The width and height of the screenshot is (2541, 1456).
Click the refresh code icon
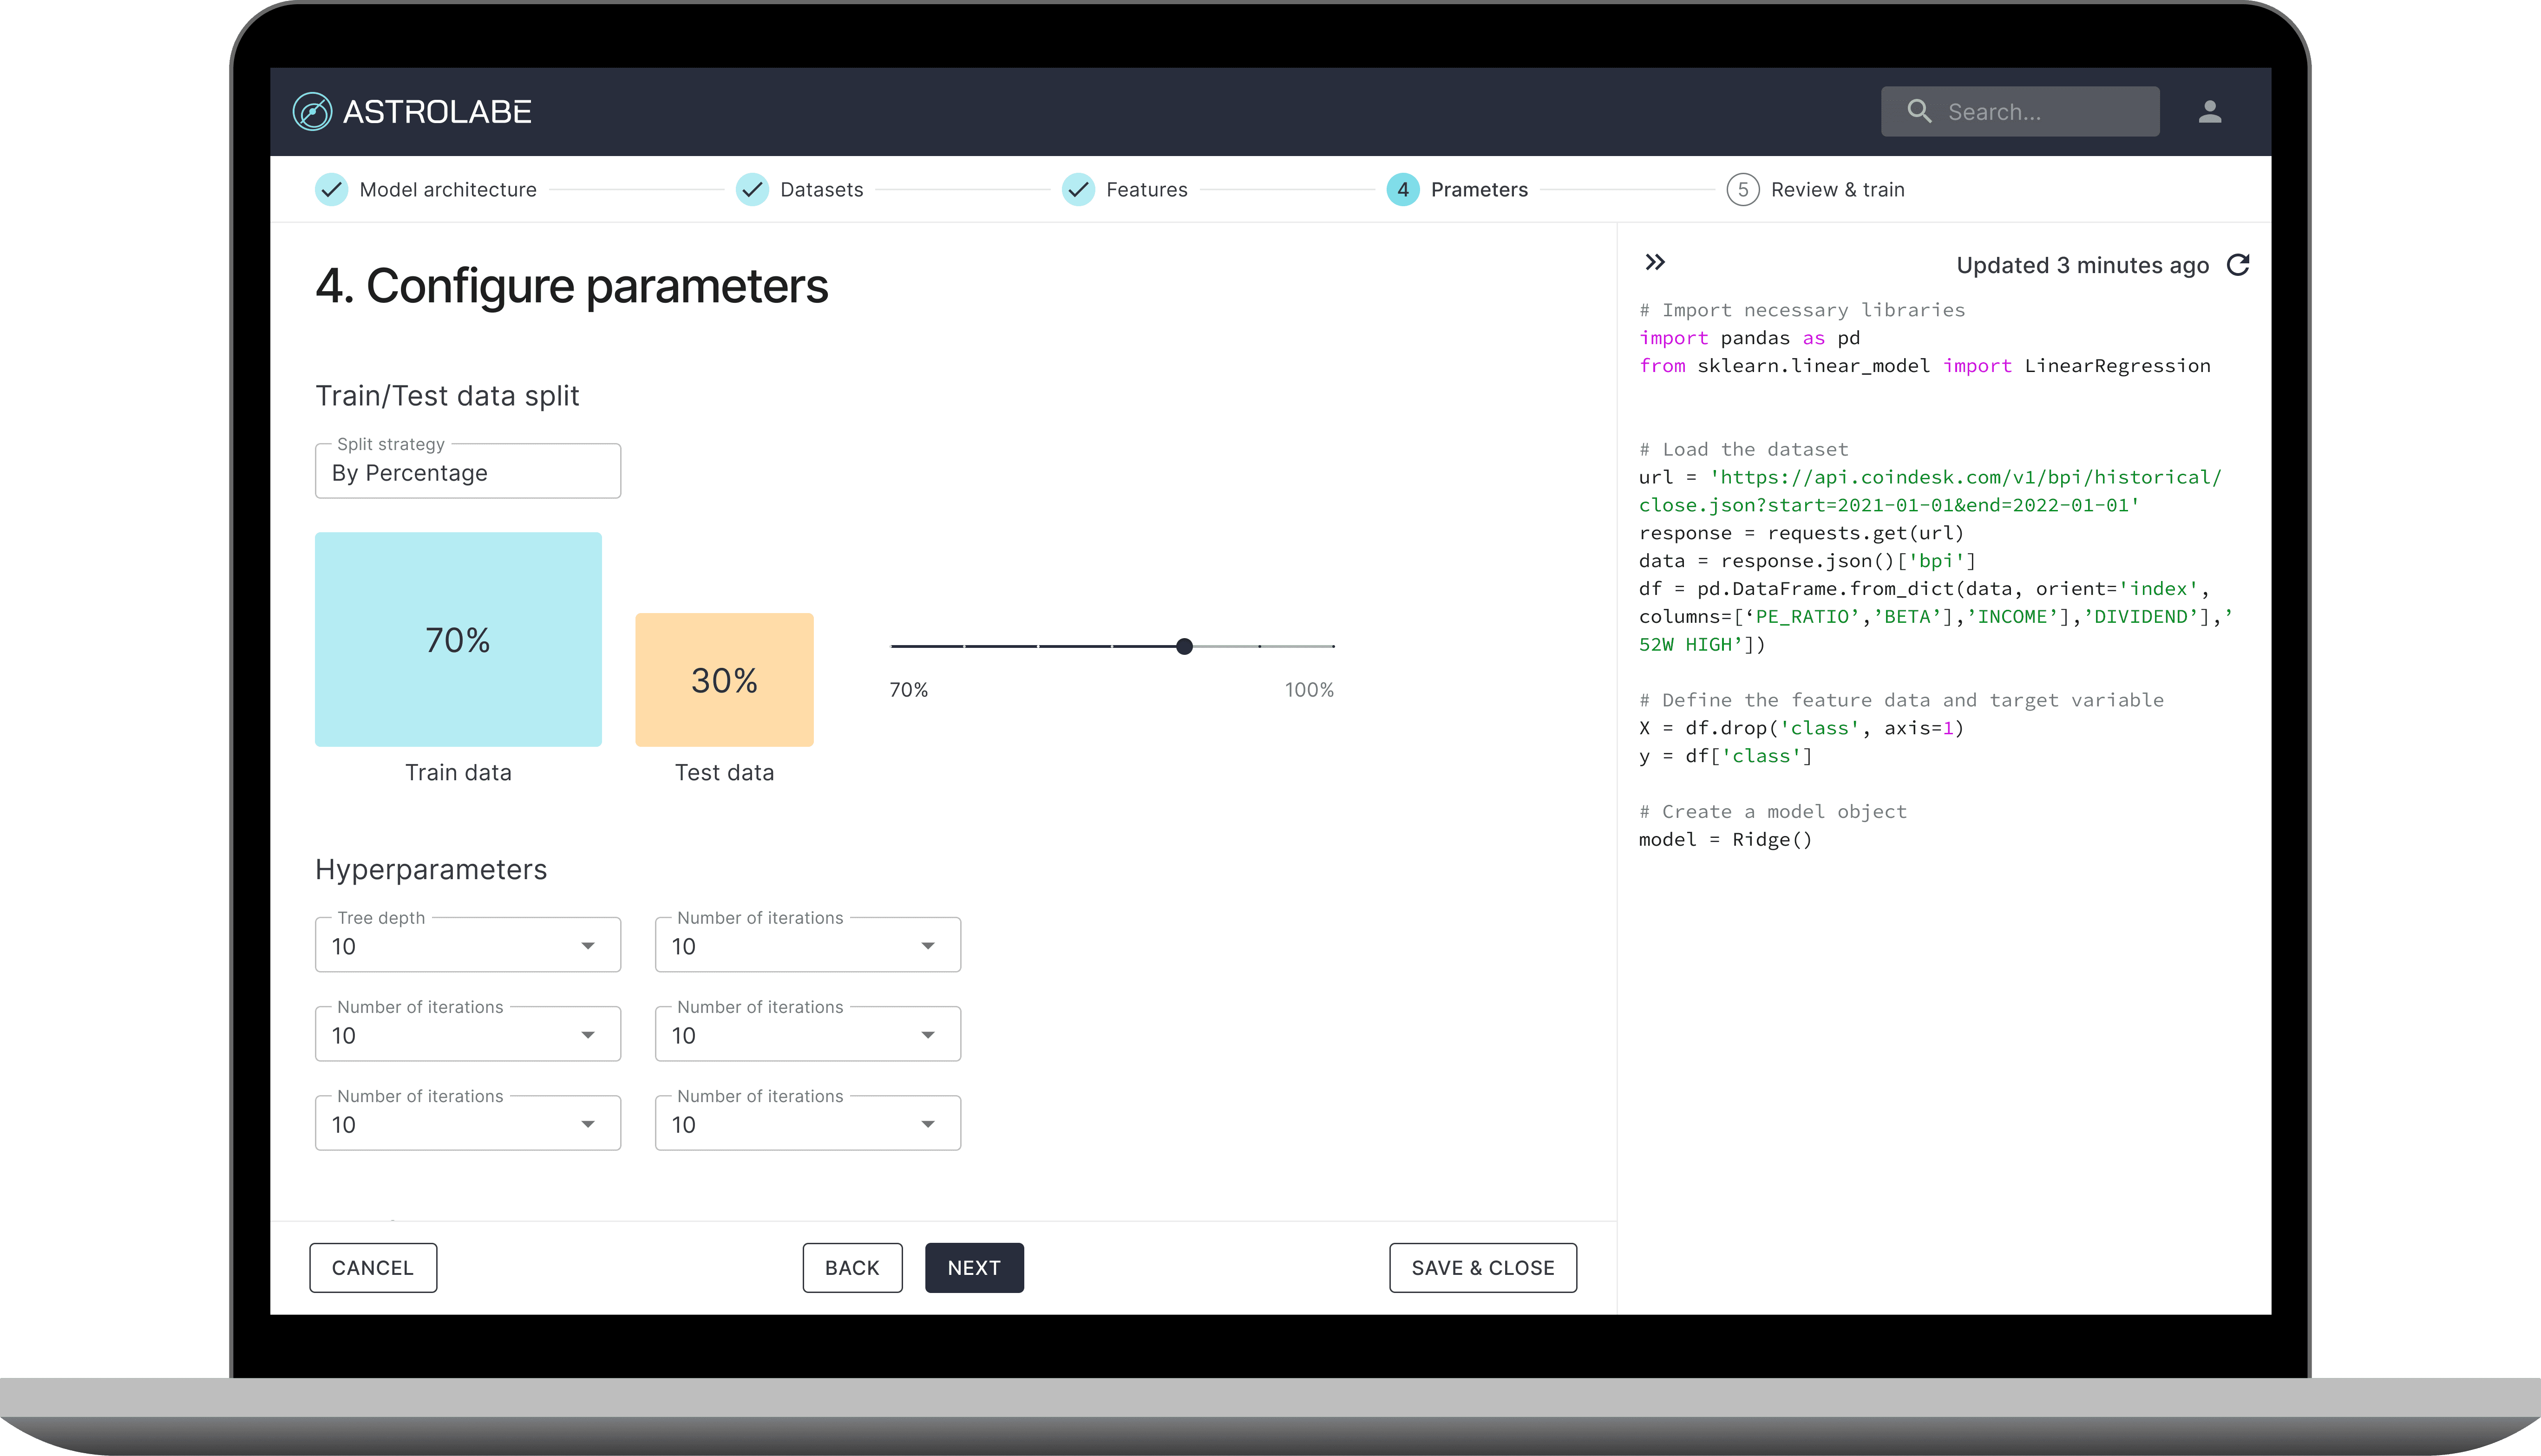click(x=2238, y=265)
